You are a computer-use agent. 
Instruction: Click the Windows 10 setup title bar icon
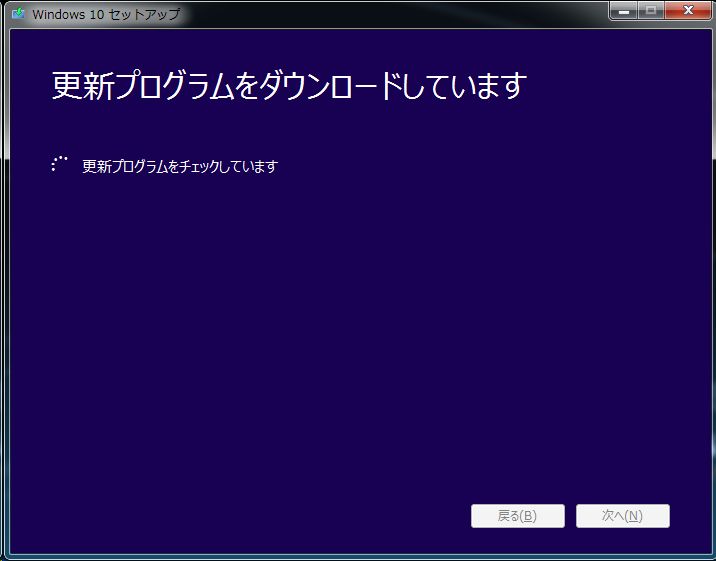(x=18, y=14)
